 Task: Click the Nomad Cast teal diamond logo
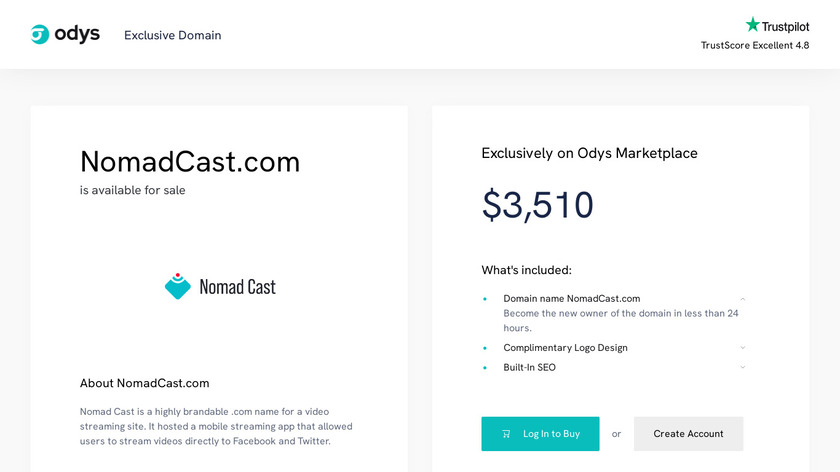(178, 286)
